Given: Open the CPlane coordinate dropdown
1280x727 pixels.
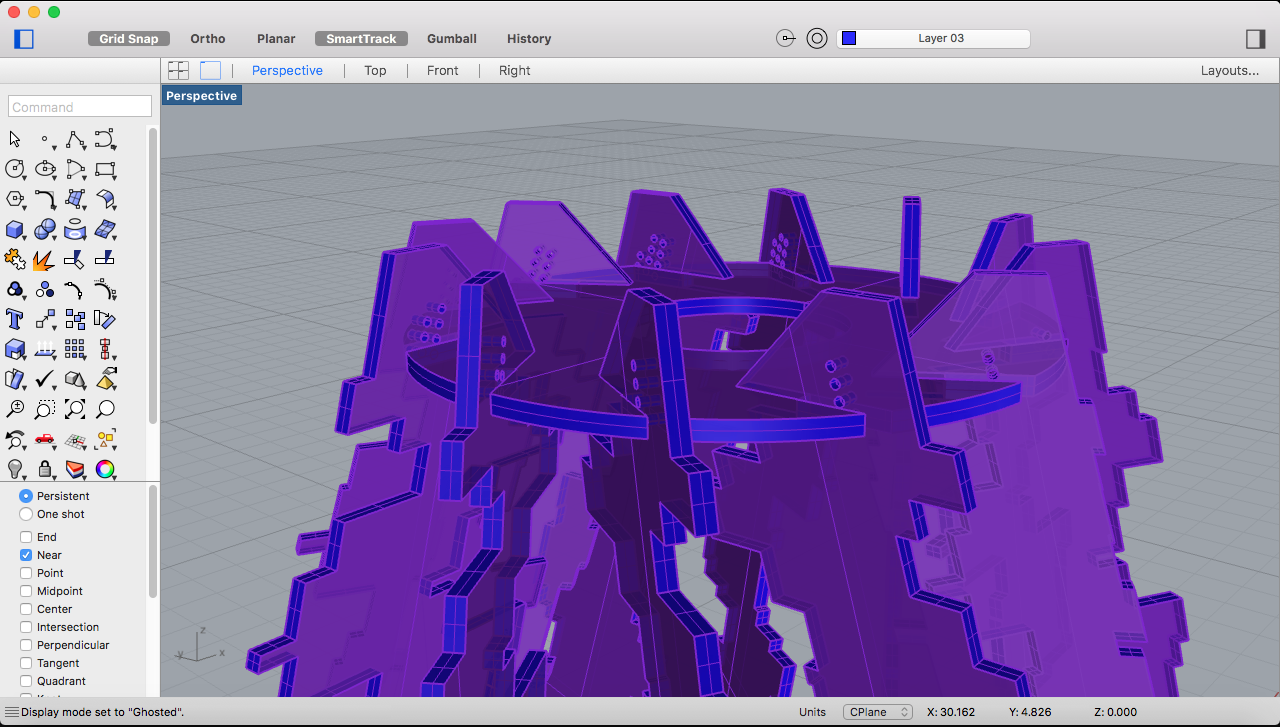Looking at the screenshot, I should 878,712.
